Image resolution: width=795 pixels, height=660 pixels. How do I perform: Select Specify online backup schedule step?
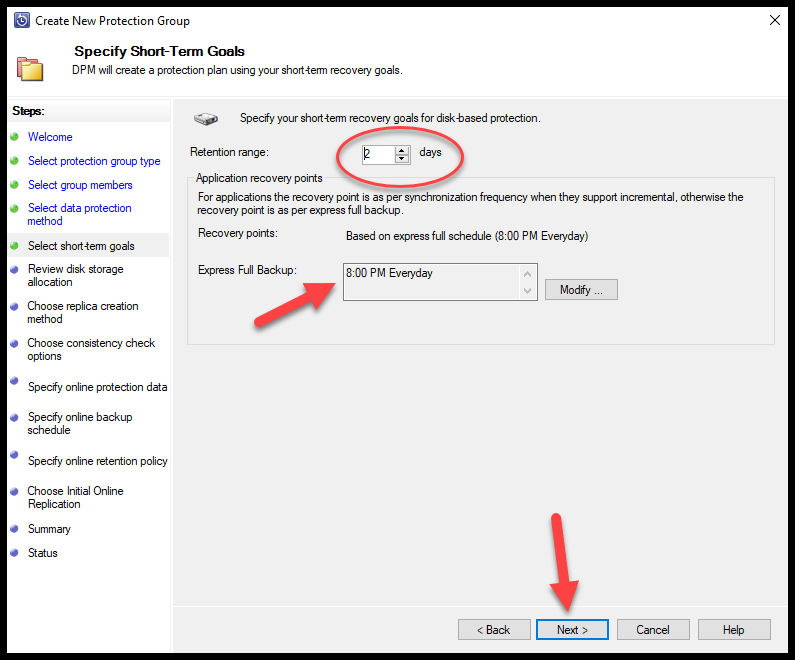click(x=80, y=423)
